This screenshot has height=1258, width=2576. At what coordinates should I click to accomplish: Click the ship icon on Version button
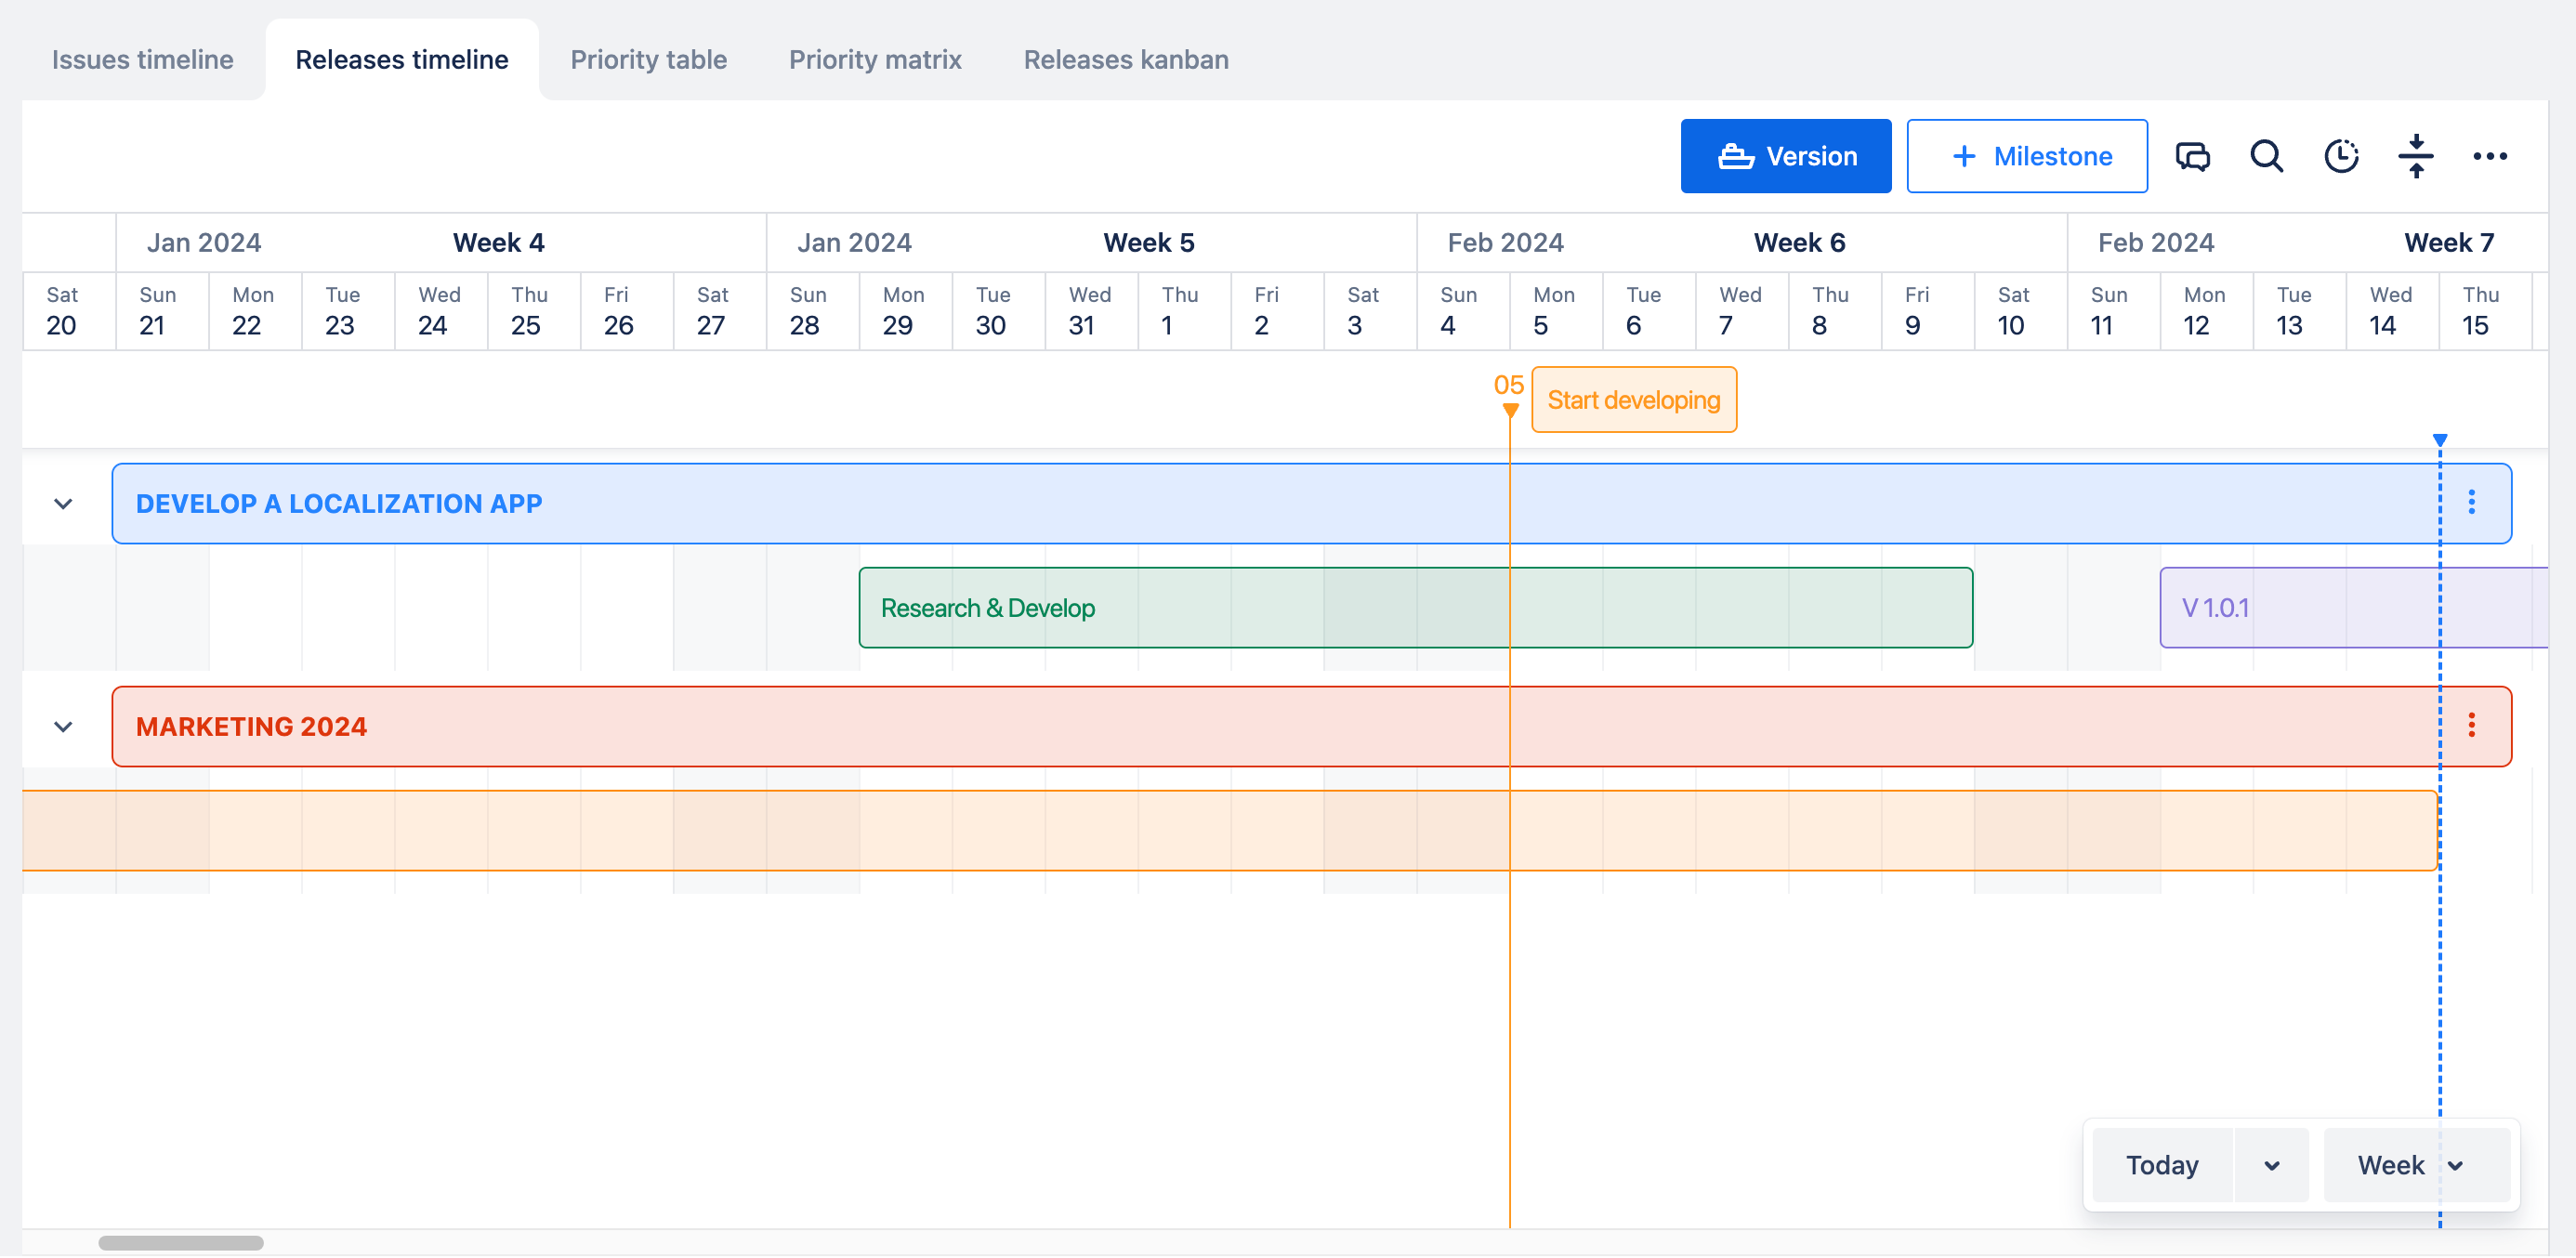pyautogui.click(x=1735, y=157)
